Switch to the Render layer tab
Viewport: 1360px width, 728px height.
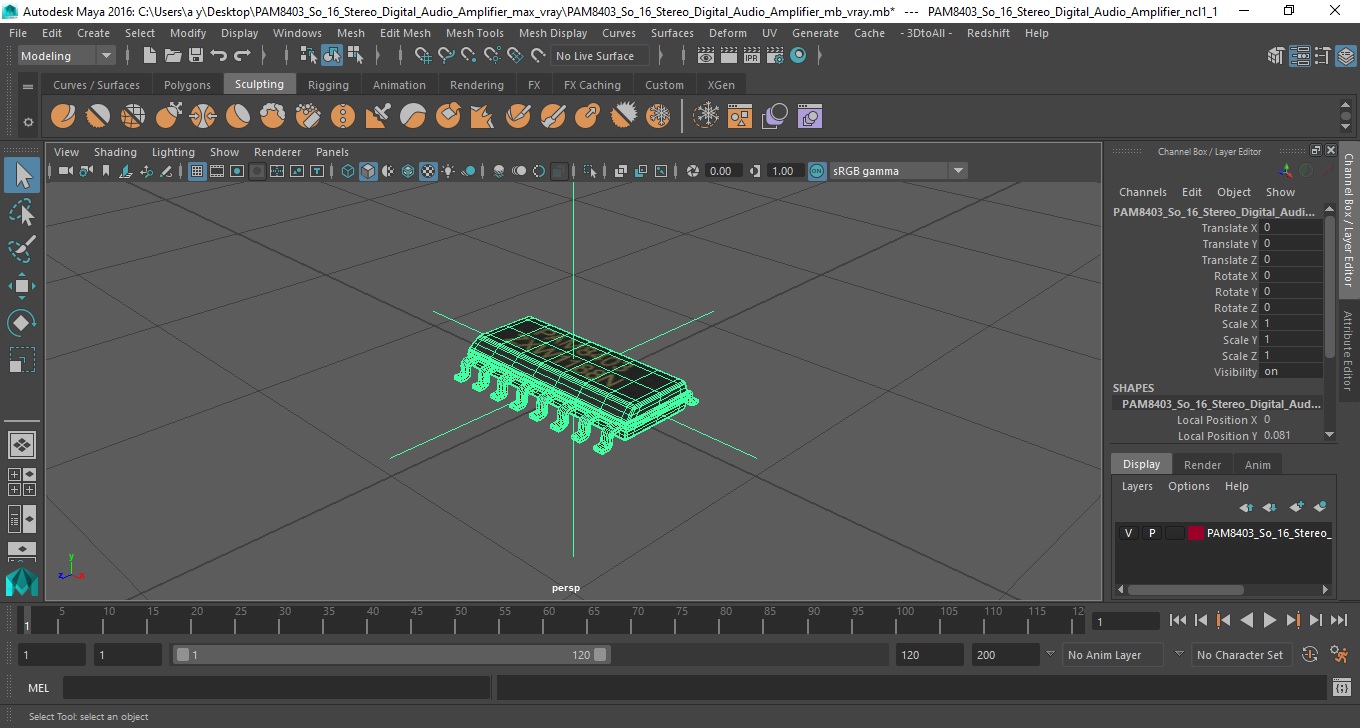pyautogui.click(x=1202, y=465)
